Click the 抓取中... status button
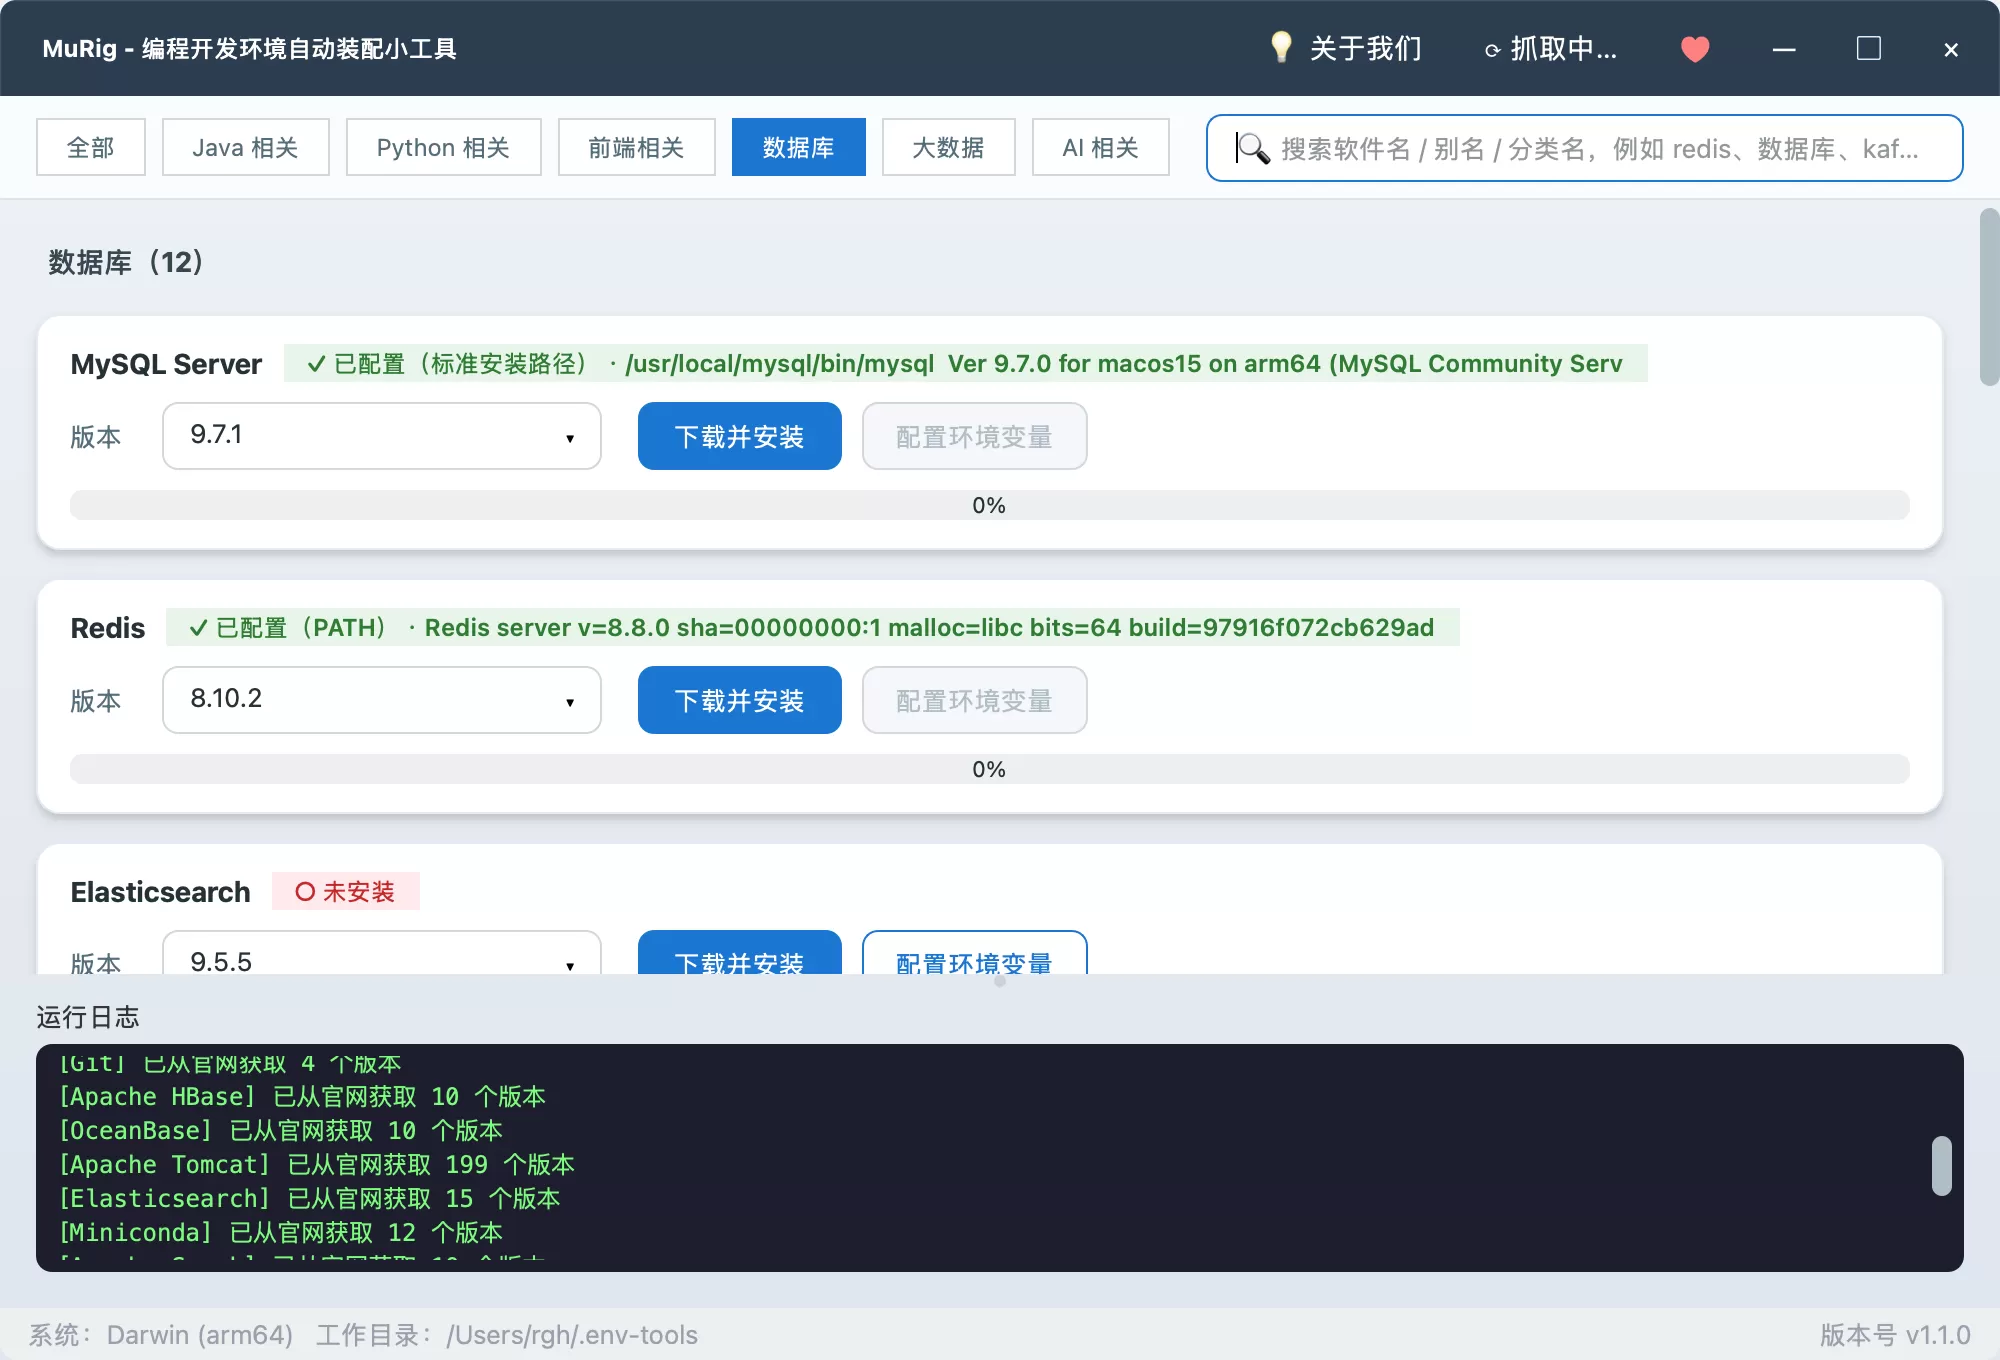Image resolution: width=2000 pixels, height=1360 pixels. pyautogui.click(x=1551, y=48)
